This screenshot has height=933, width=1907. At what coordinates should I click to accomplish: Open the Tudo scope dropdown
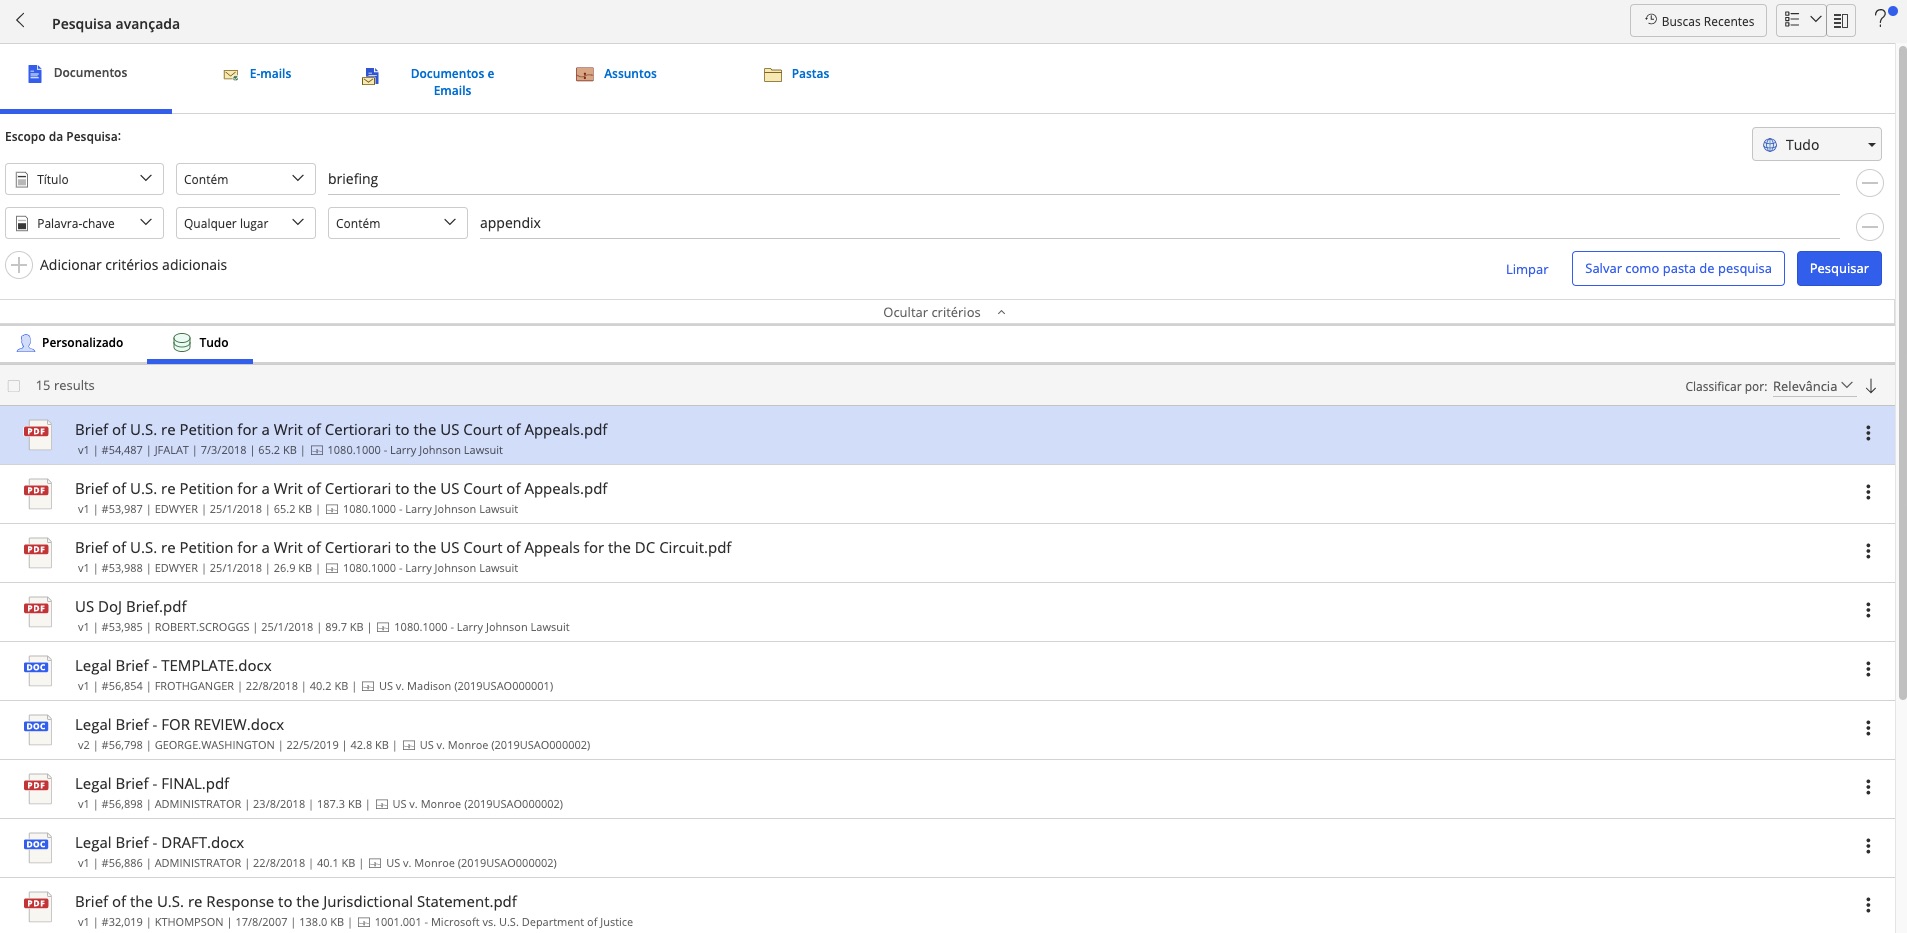coord(1816,144)
